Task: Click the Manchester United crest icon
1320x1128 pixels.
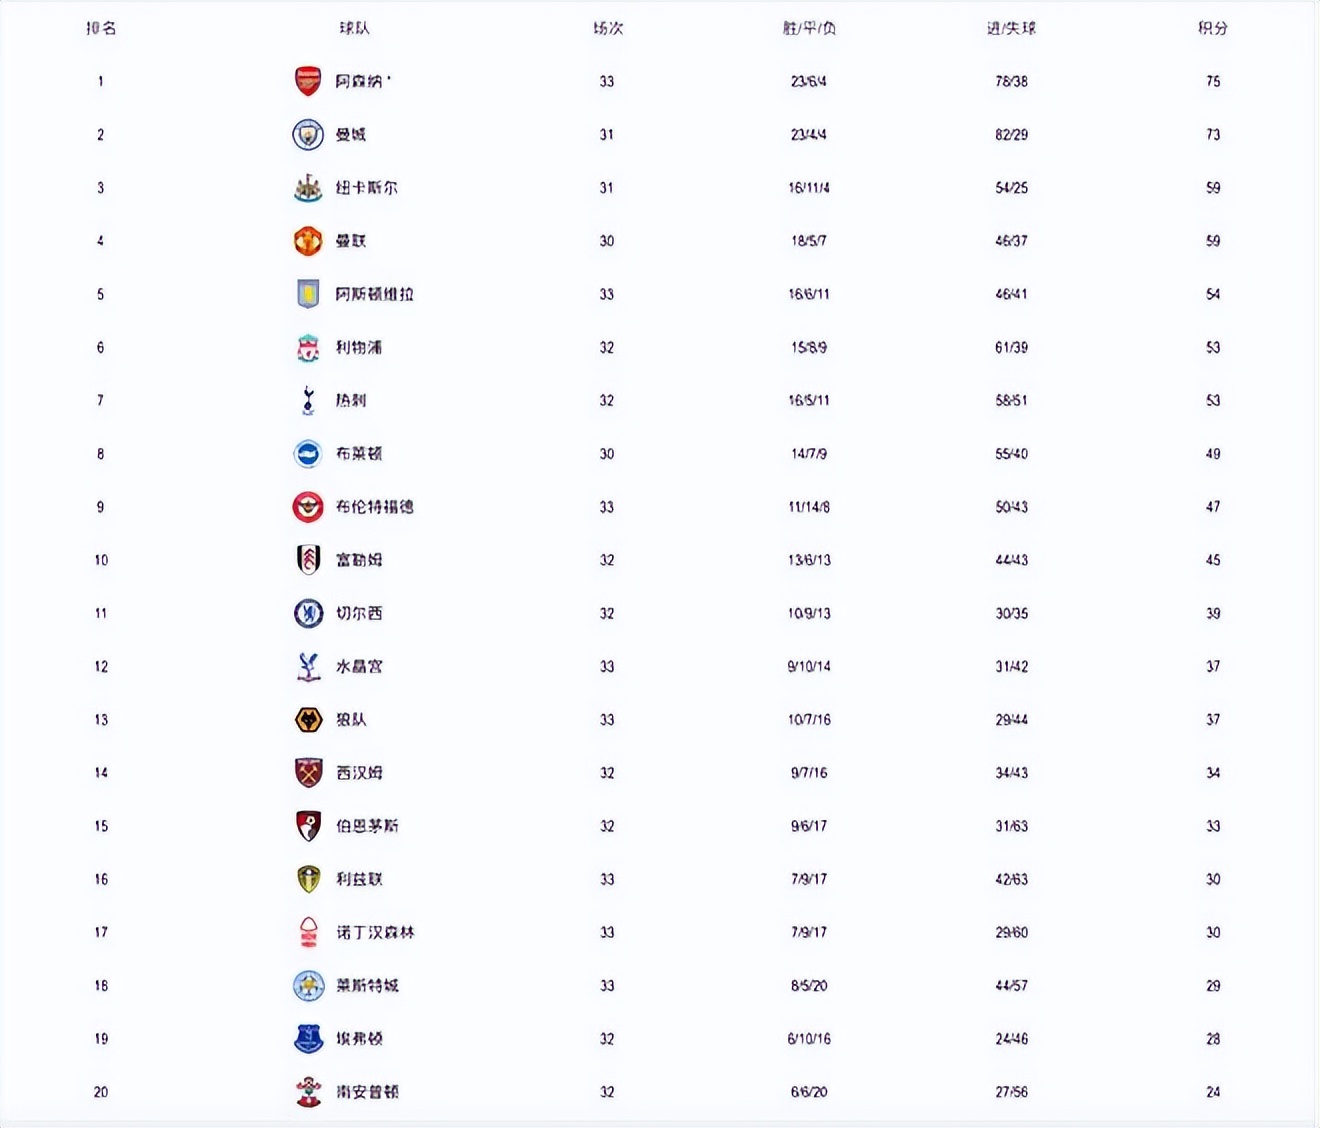Action: 308,241
